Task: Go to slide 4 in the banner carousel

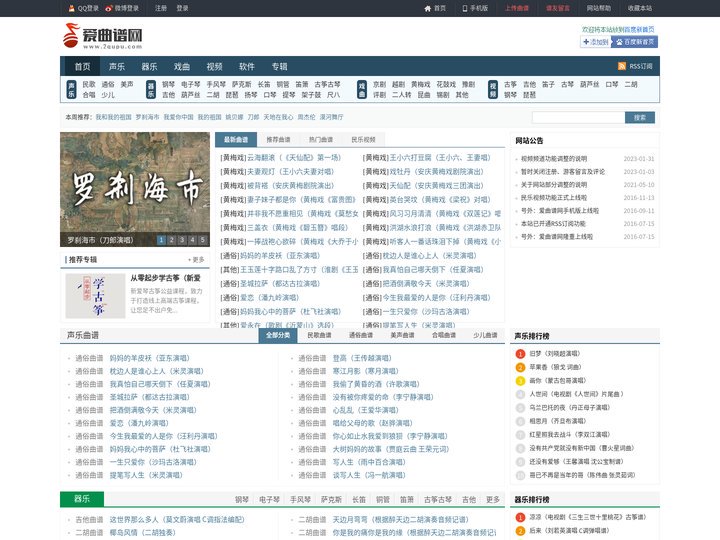Action: pyautogui.click(x=192, y=240)
